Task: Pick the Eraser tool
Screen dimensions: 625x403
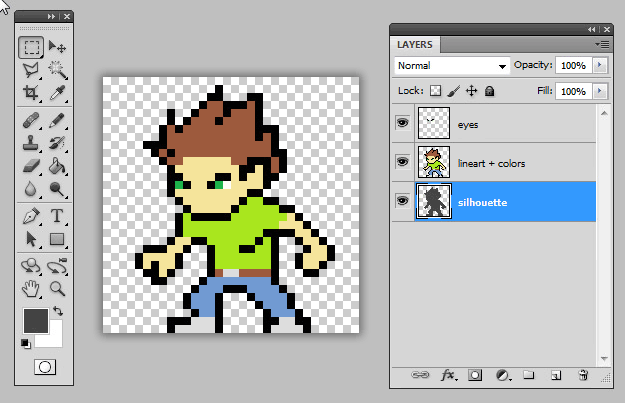Action: (31, 166)
